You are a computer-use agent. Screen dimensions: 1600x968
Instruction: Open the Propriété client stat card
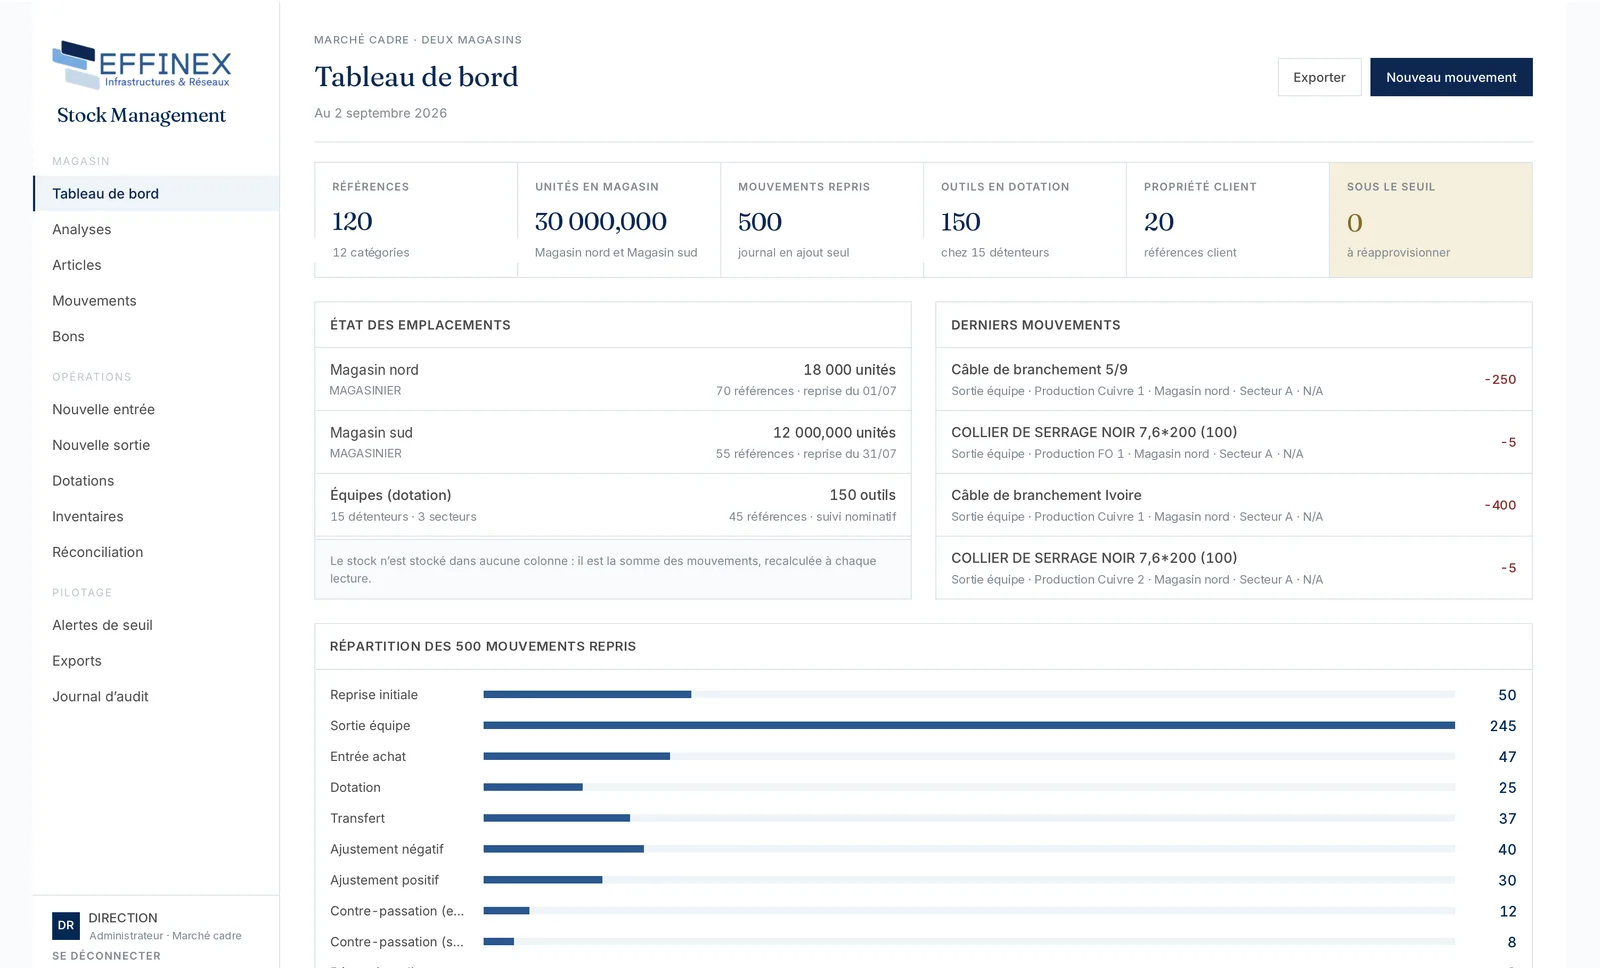click(x=1228, y=220)
